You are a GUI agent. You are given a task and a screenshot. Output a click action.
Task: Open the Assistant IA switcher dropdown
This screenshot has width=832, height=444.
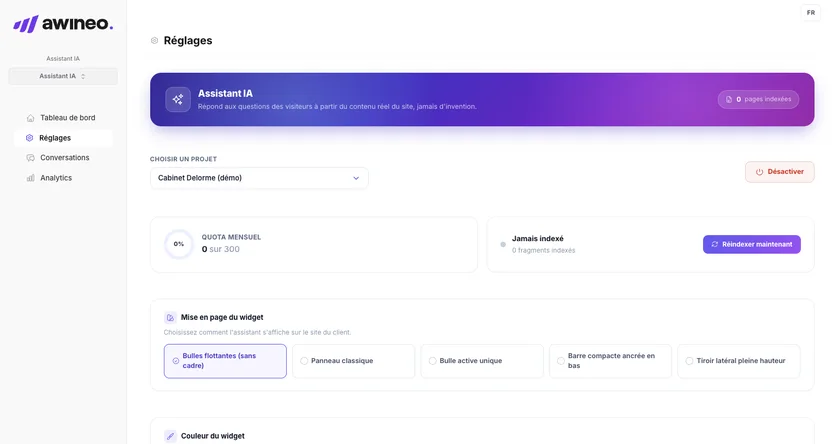(x=63, y=76)
